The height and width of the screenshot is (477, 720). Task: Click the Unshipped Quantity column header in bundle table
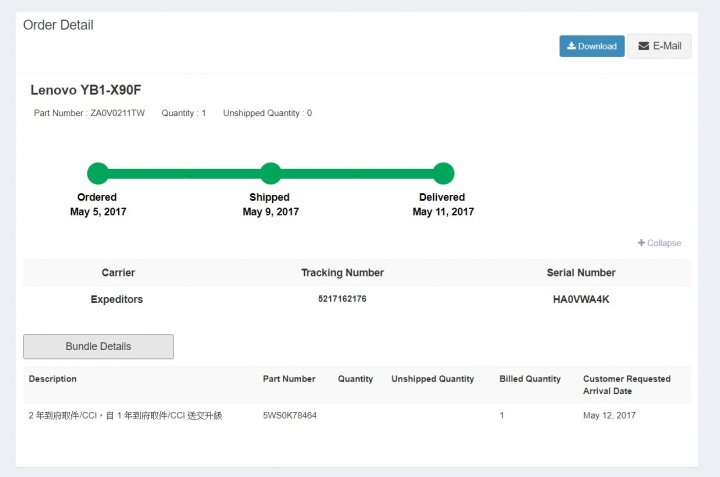433,379
